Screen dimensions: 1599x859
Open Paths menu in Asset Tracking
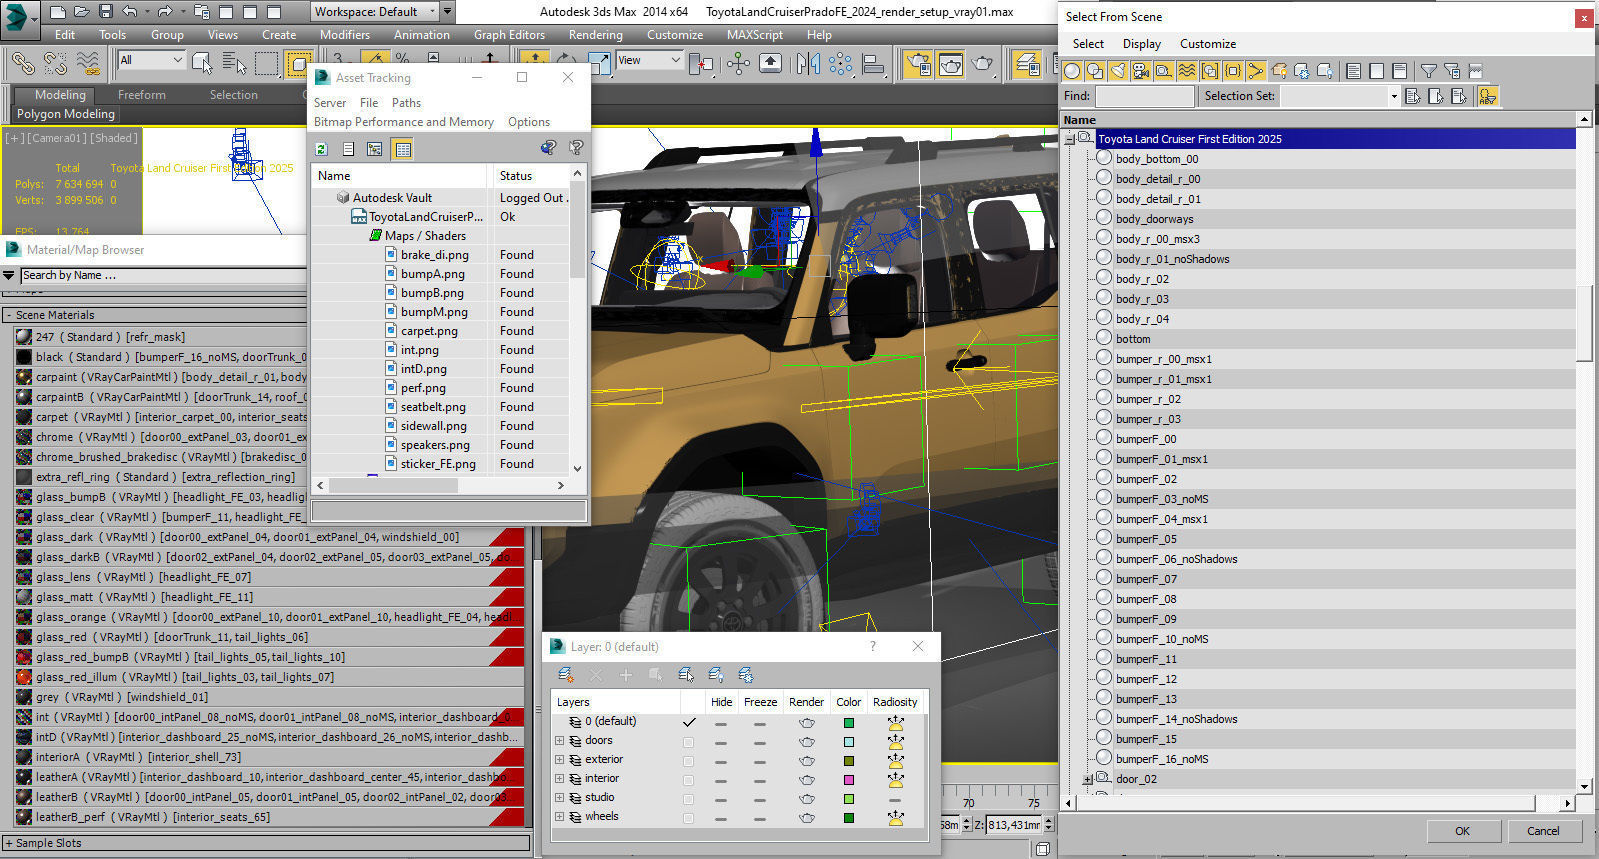click(x=406, y=103)
